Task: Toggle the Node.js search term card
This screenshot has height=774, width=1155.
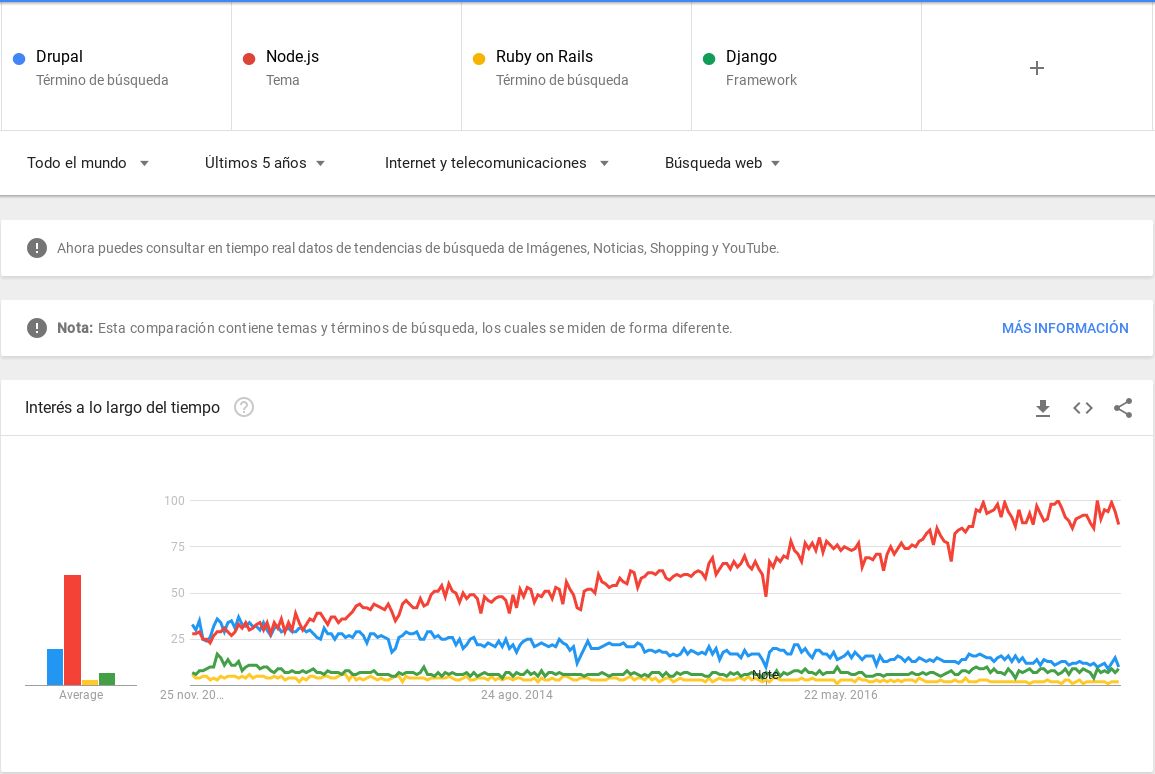Action: (x=345, y=66)
